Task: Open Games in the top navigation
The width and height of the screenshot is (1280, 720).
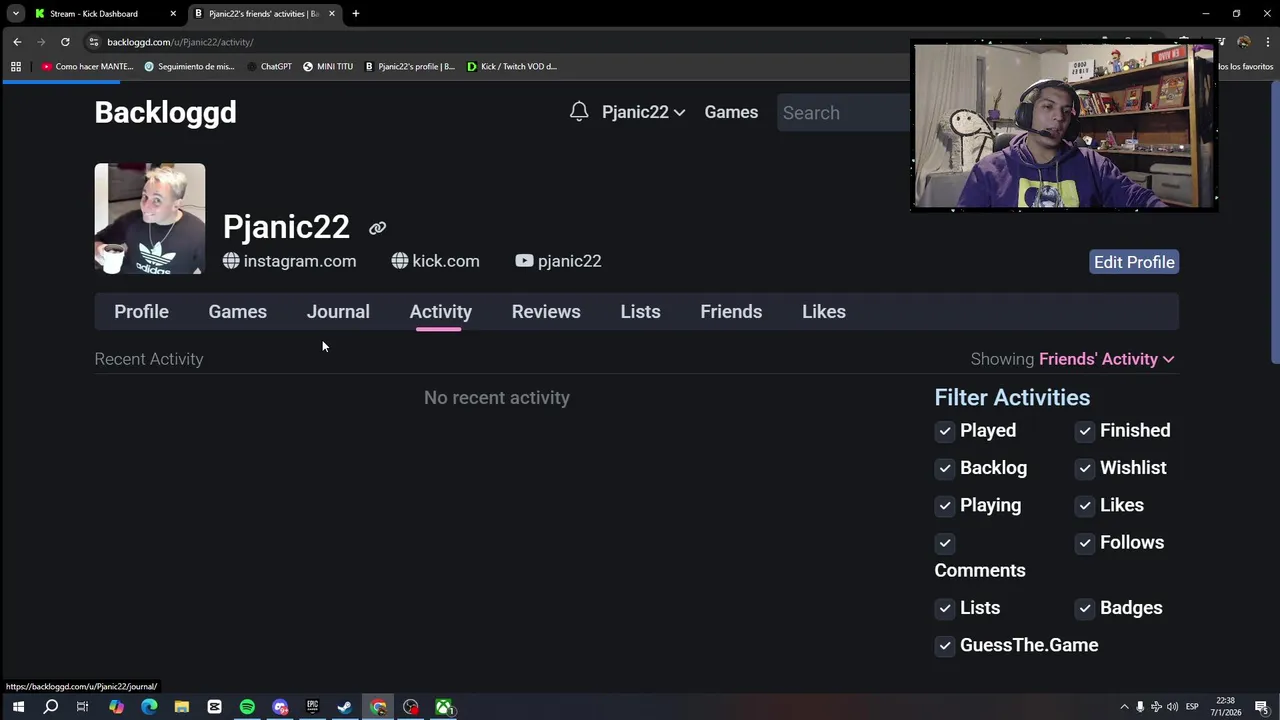Action: (731, 112)
